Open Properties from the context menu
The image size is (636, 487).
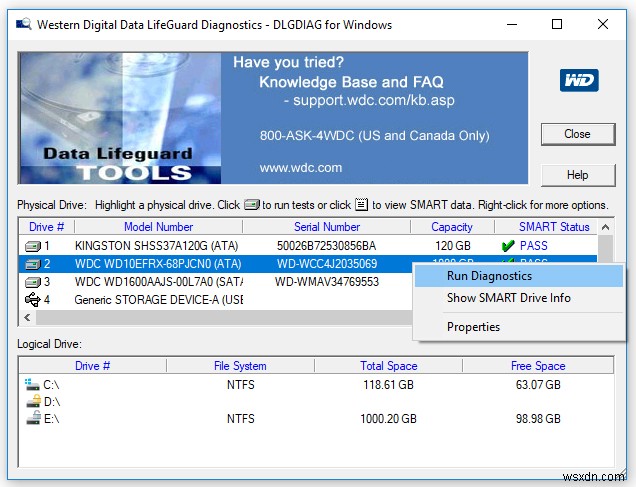473,327
